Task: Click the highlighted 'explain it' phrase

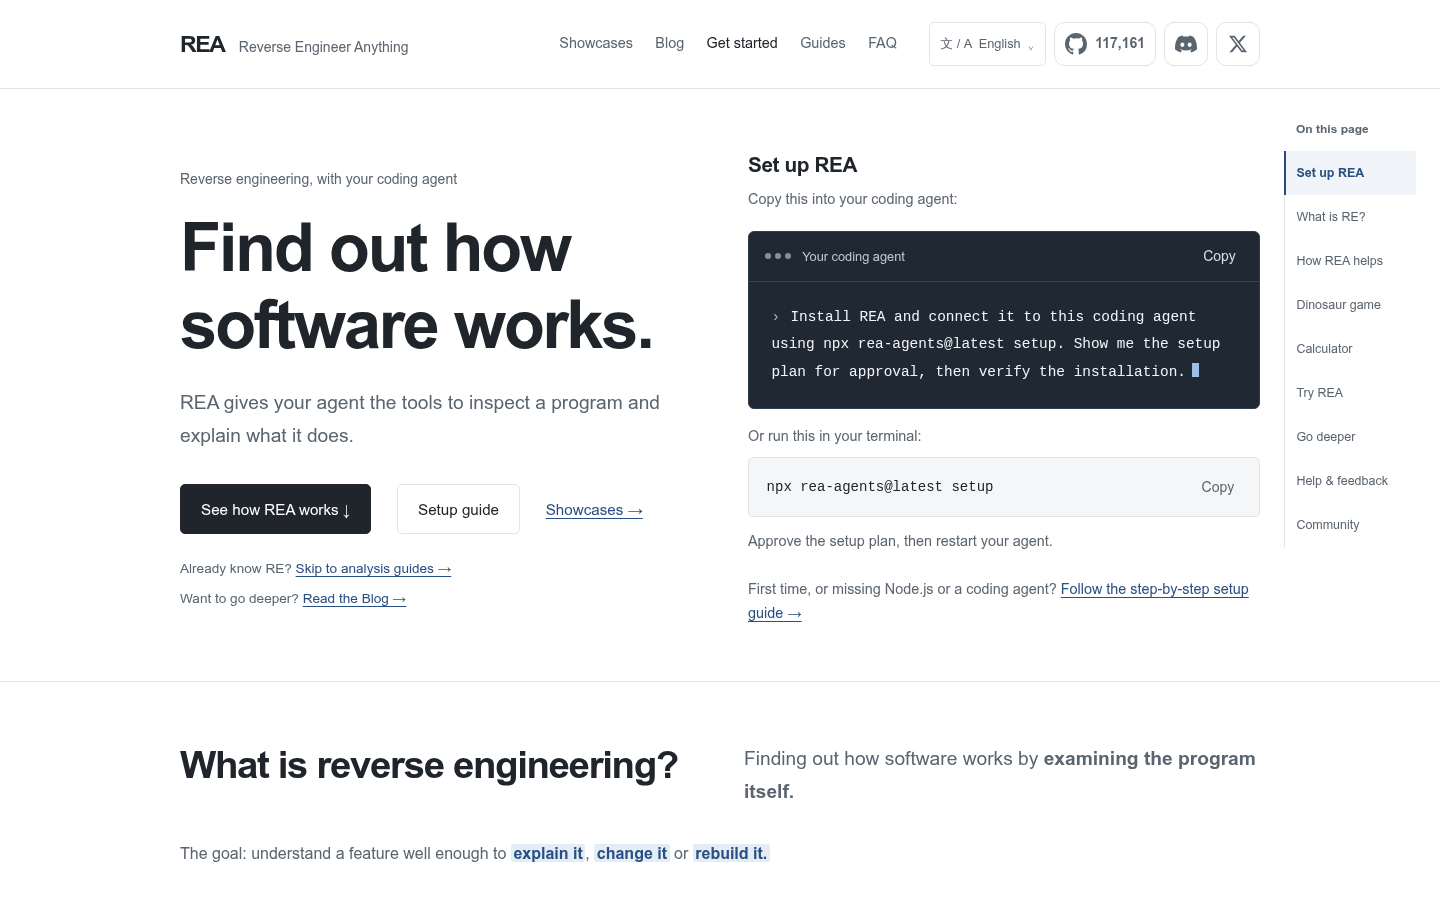Action: point(548,853)
